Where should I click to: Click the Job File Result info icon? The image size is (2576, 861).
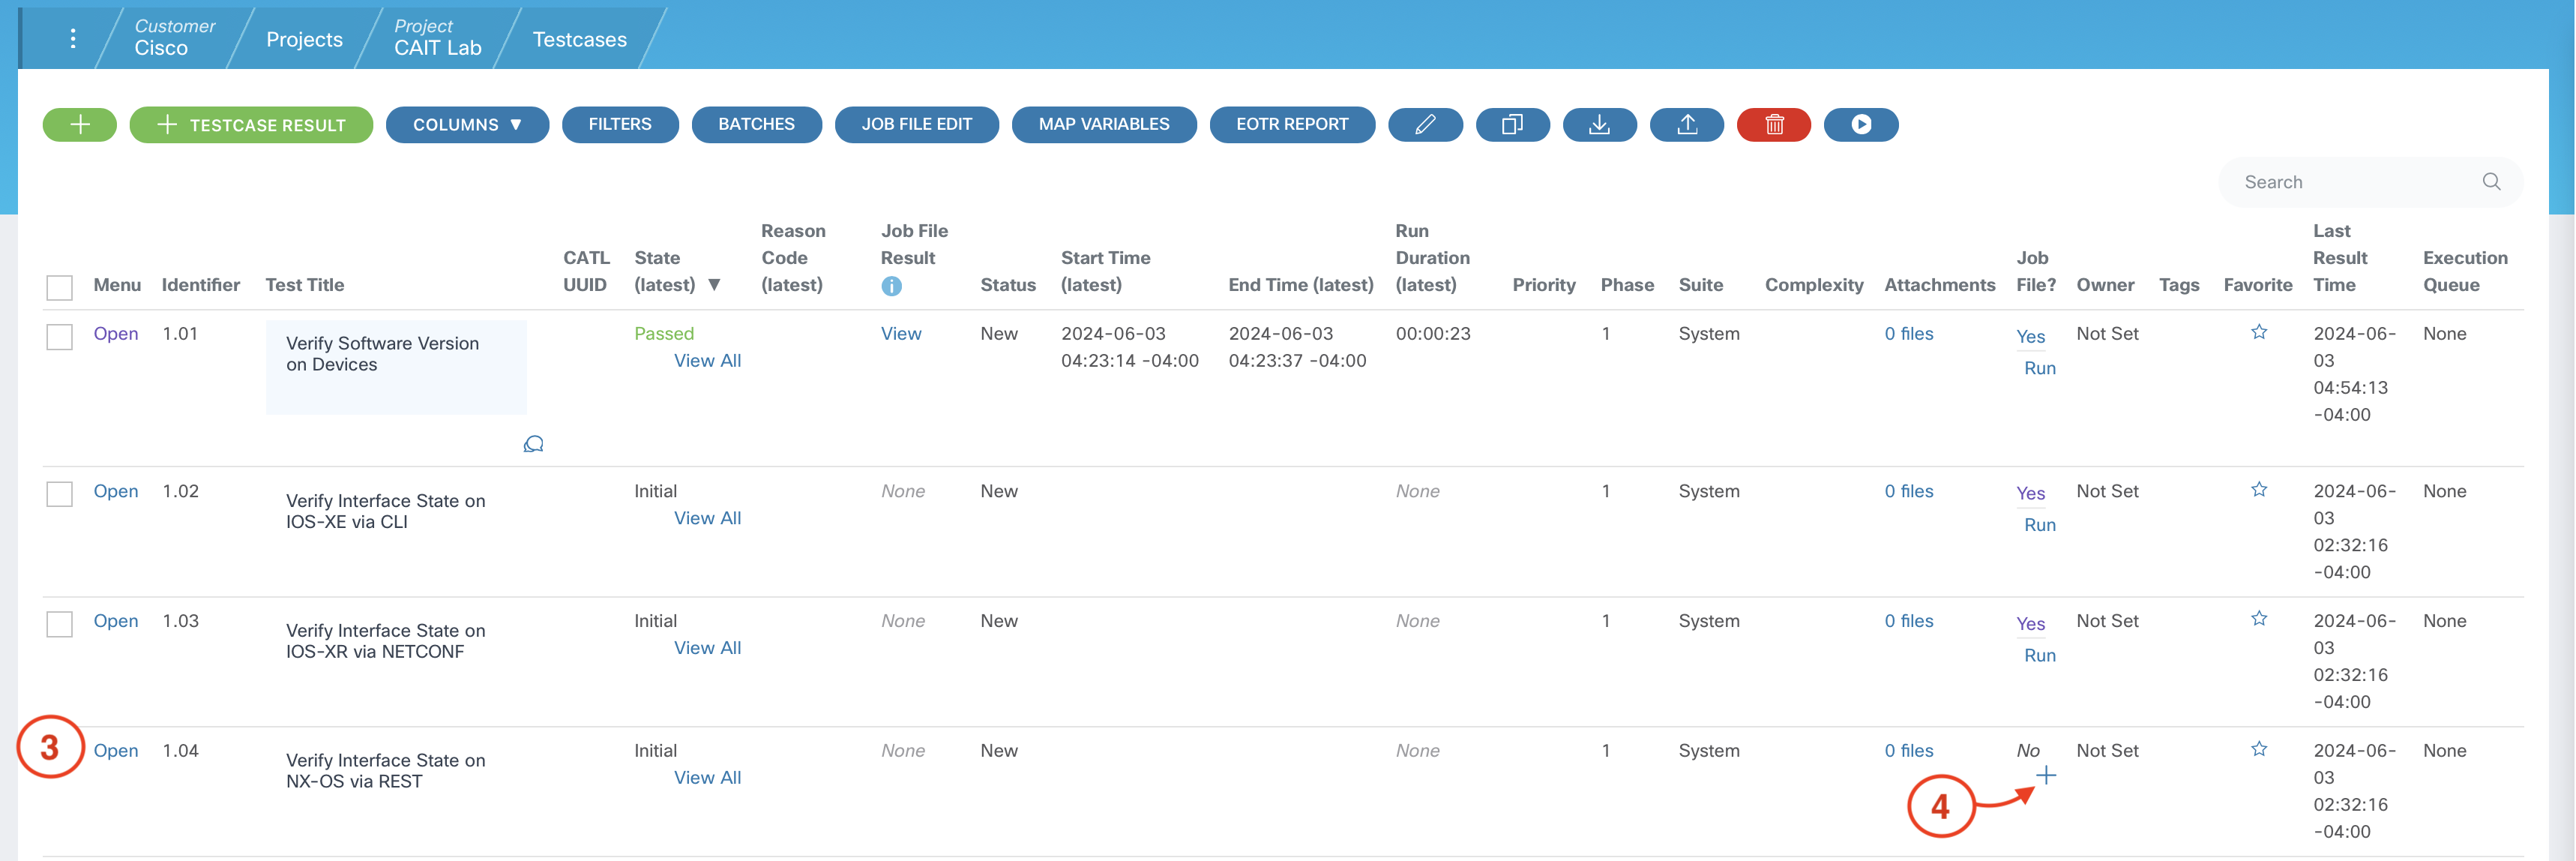891,286
